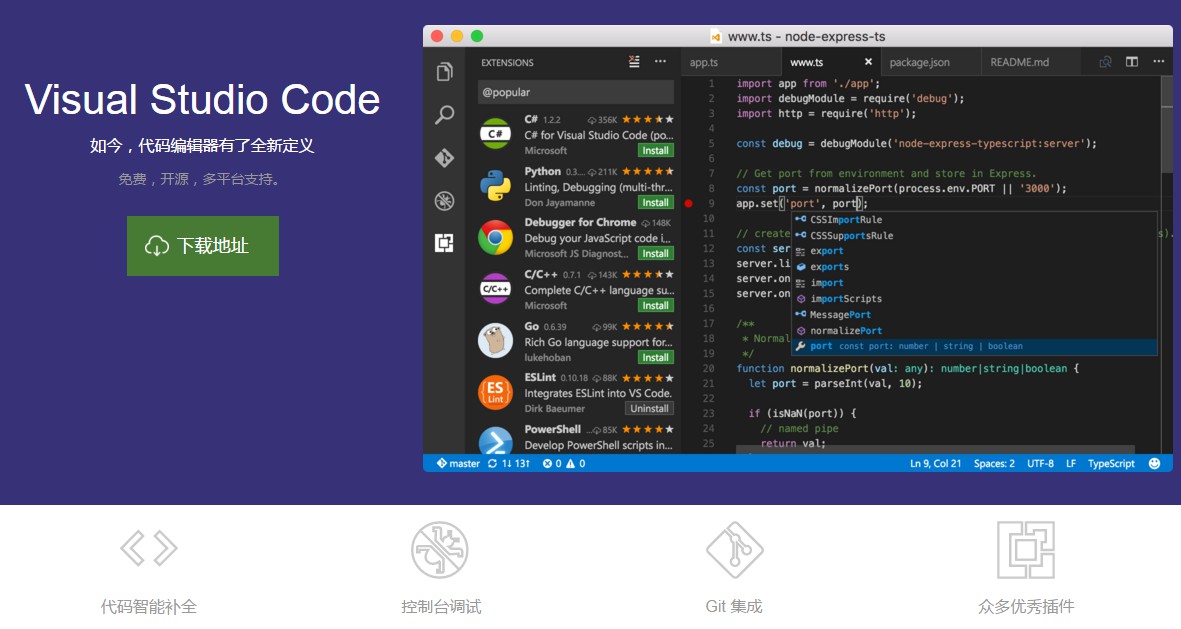Change TypeScript language mode
The image size is (1181, 629).
[1111, 463]
